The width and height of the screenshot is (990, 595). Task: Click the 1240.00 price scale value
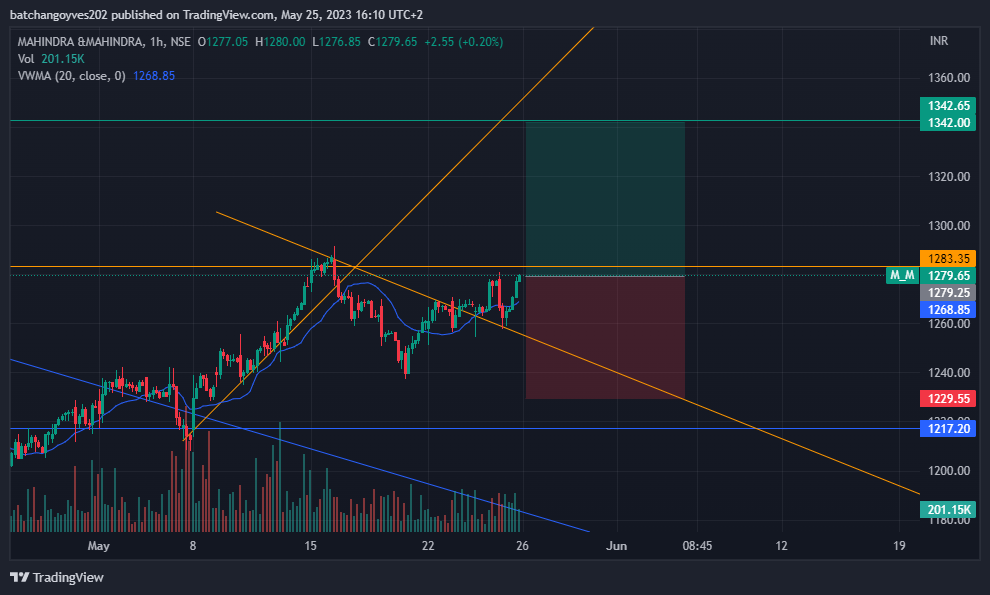(x=949, y=373)
